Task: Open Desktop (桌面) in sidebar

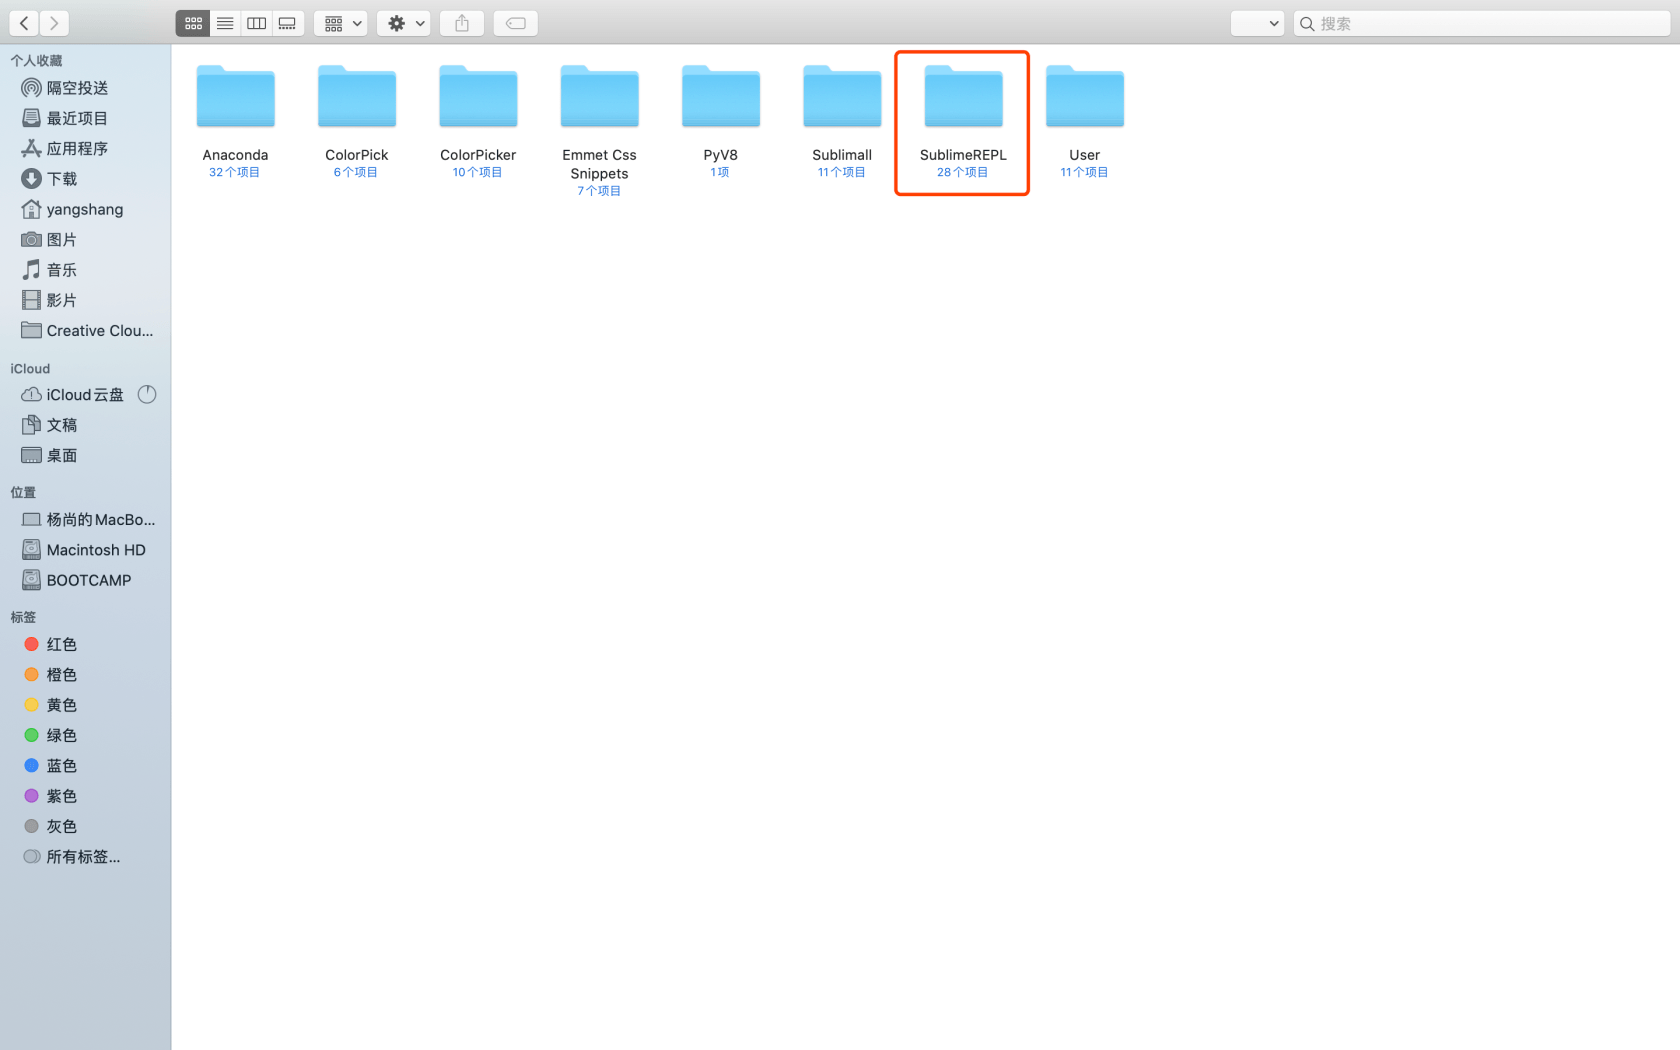Action: tap(85, 455)
